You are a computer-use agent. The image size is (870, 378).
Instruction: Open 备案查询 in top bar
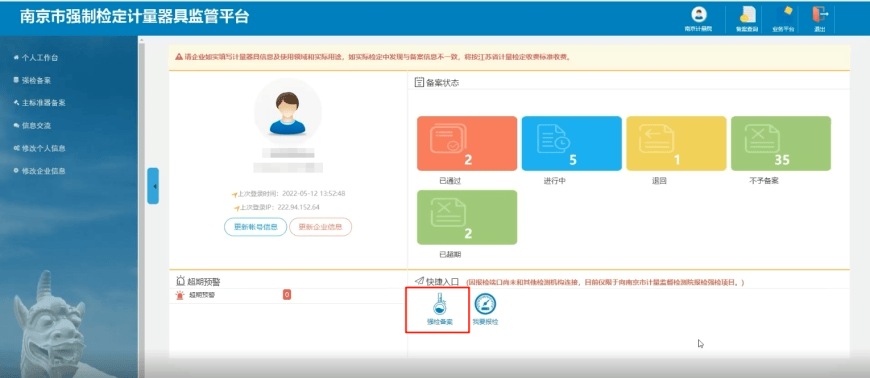747,19
